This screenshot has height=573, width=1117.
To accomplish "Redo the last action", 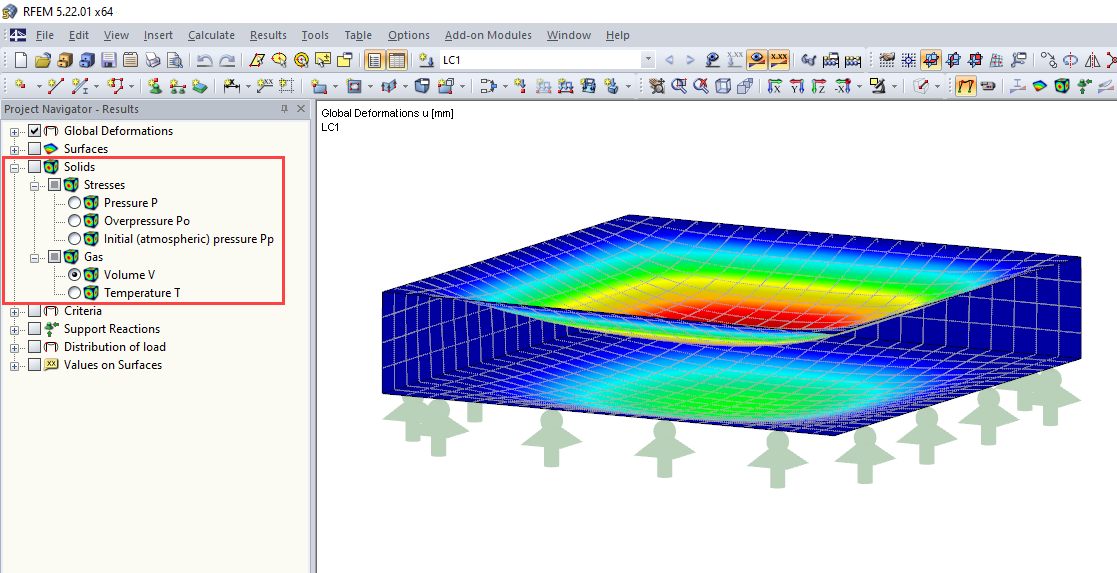I will coord(227,60).
